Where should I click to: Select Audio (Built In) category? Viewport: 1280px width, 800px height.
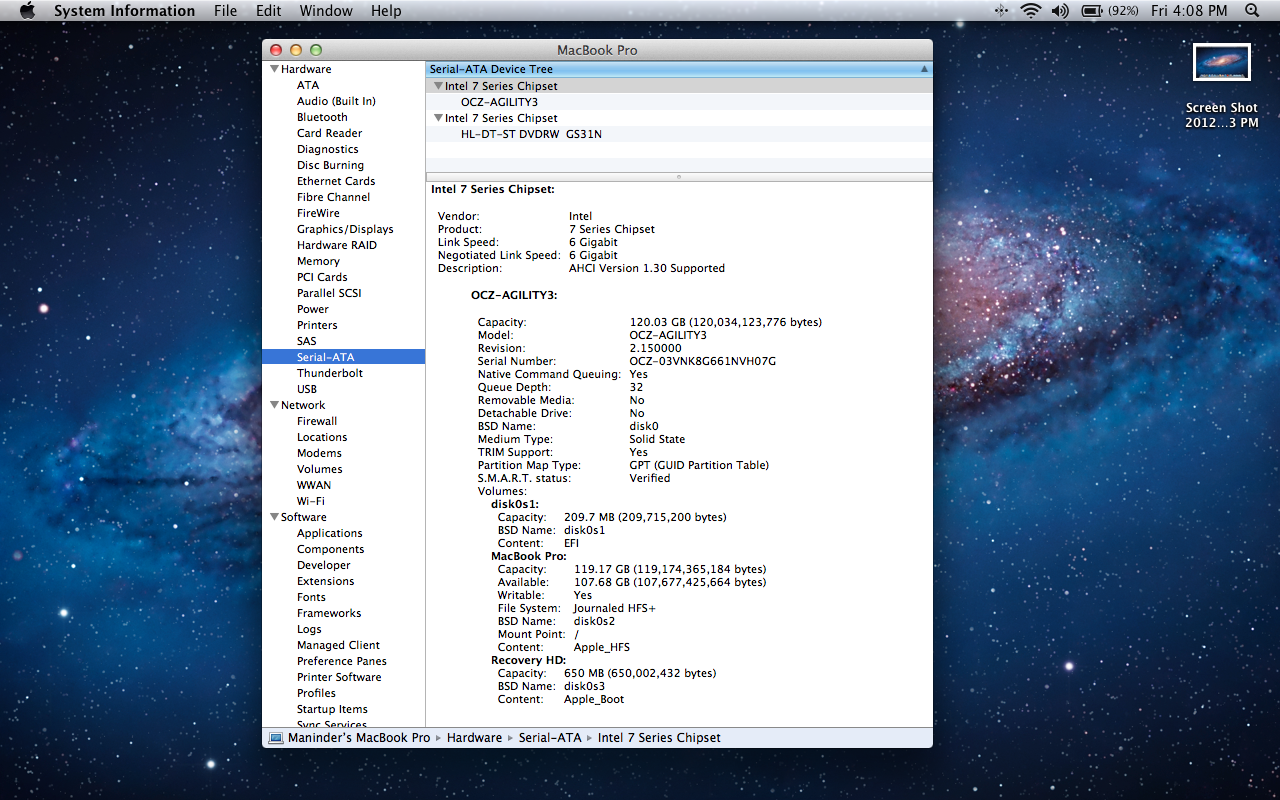coord(336,101)
